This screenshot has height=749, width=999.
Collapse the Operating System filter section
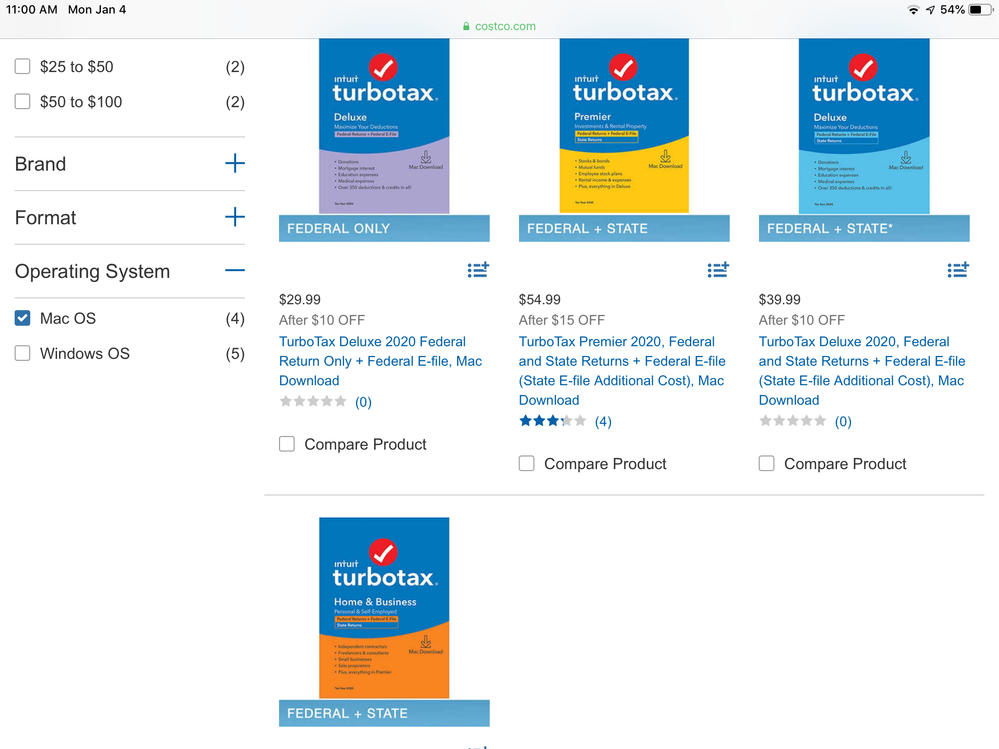(234, 270)
